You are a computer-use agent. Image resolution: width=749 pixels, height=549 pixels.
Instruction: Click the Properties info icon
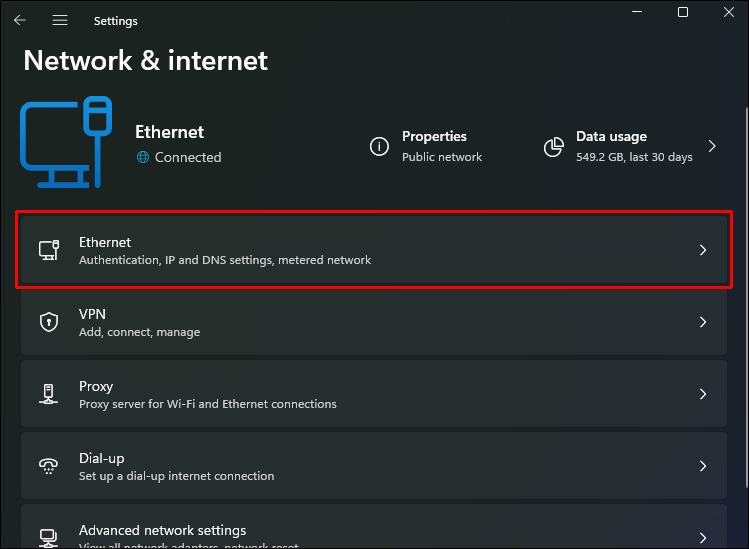(379, 147)
